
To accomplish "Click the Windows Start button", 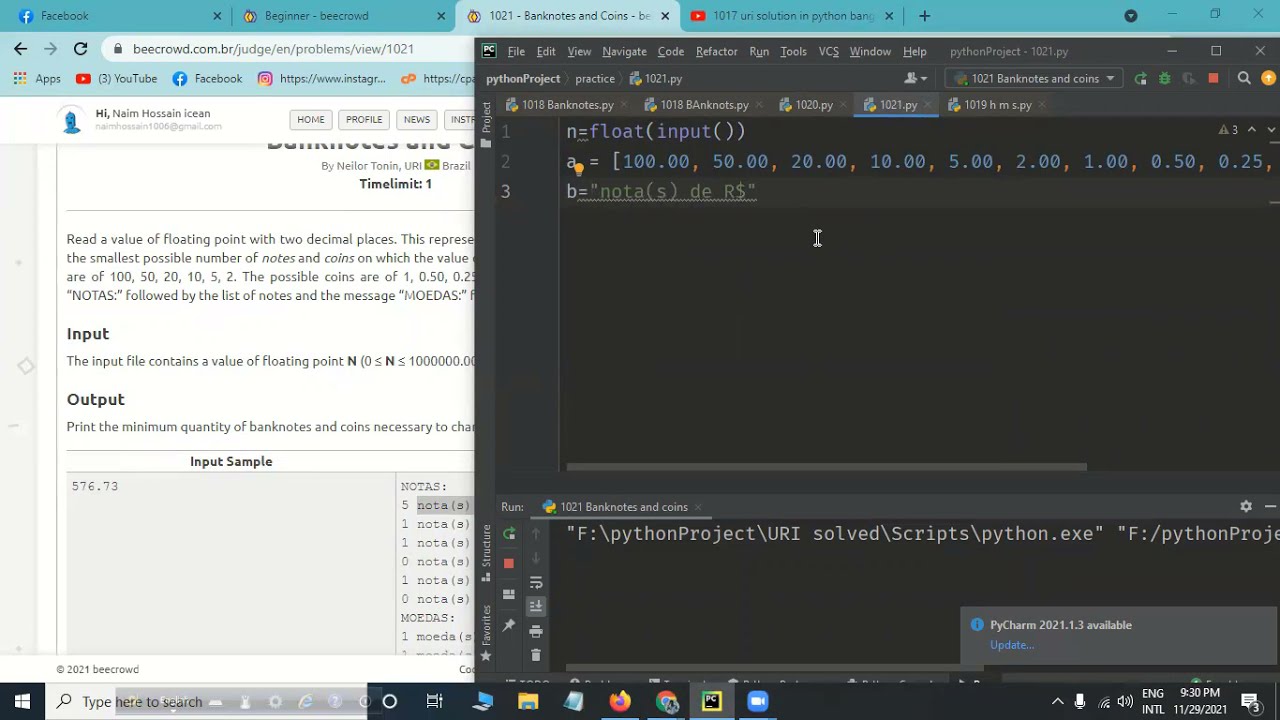I will click(22, 701).
